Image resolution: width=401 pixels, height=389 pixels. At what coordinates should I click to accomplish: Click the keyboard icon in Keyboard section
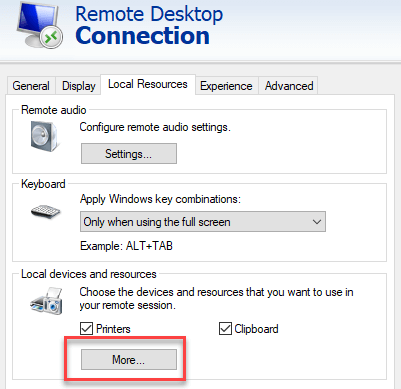click(x=46, y=211)
